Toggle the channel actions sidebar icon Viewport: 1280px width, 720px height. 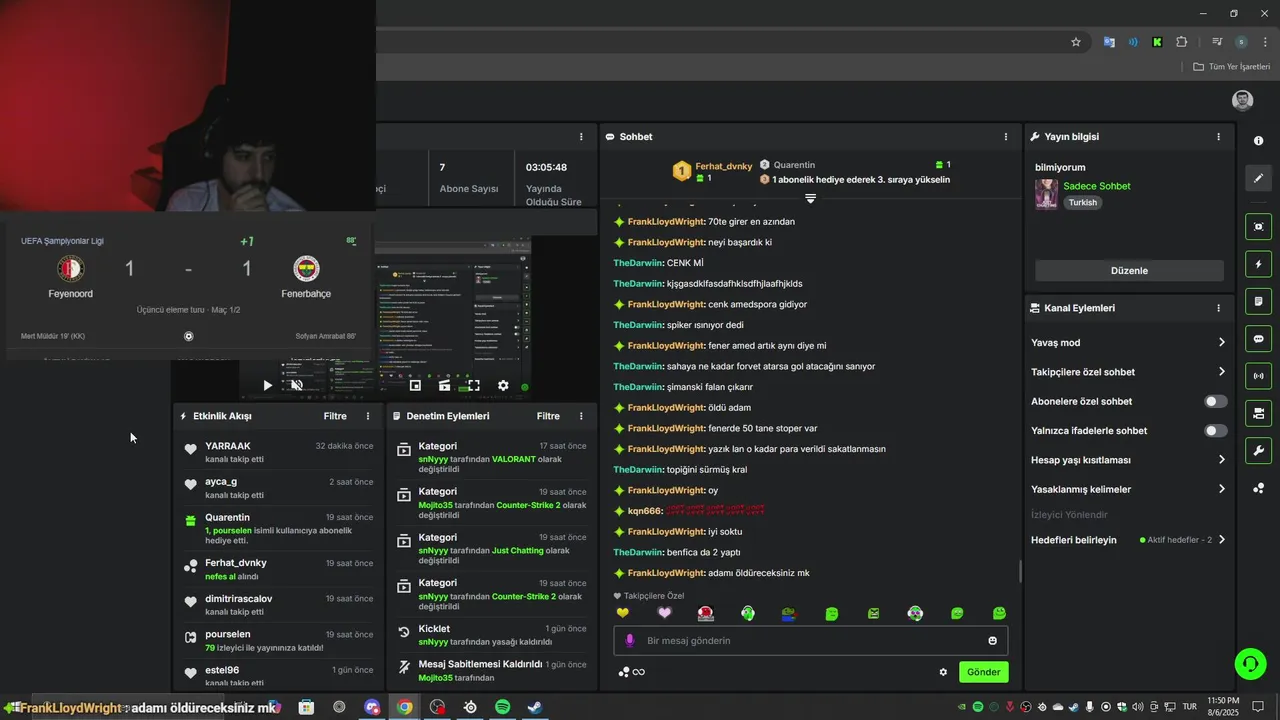(x=1258, y=413)
